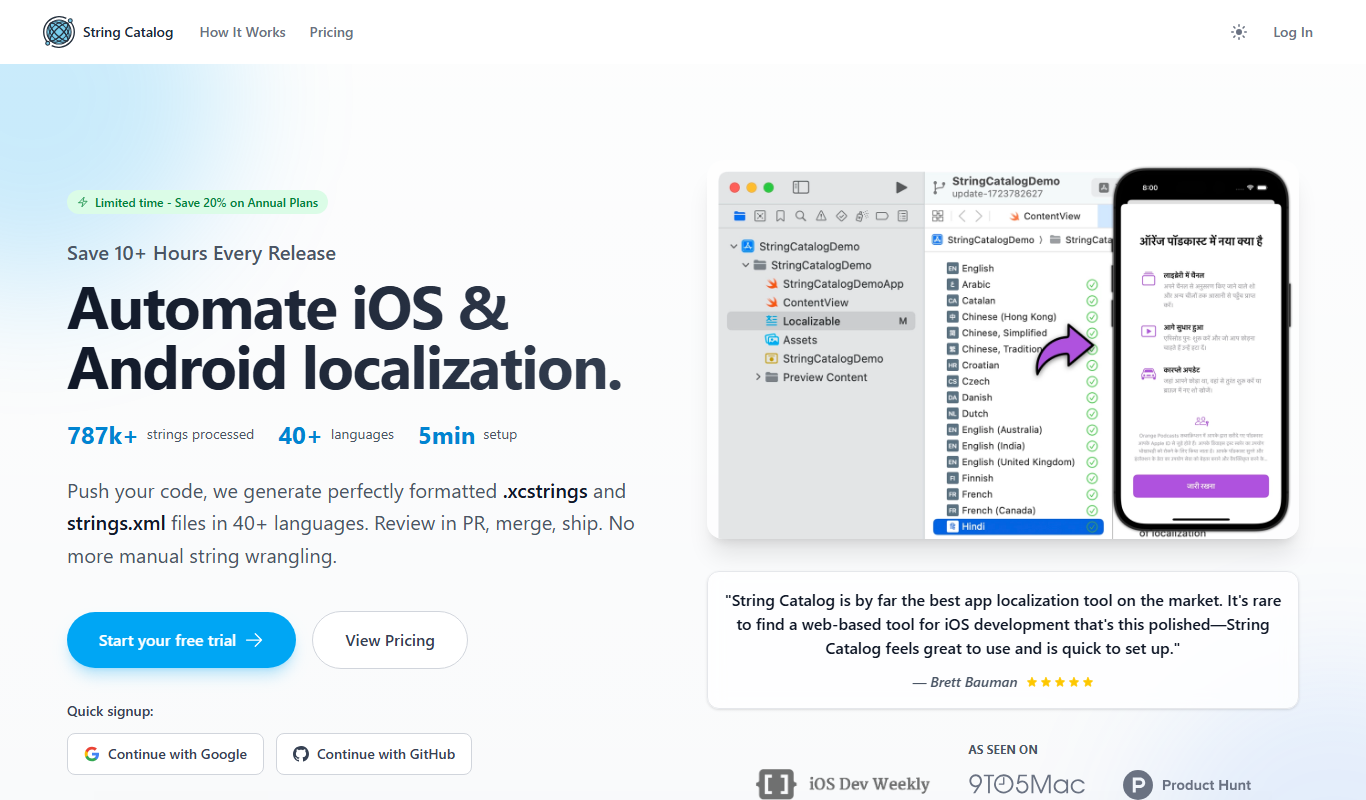The height and width of the screenshot is (800, 1366).
Task: Select StringCatalogDemoApp swift file
Action: (834, 284)
